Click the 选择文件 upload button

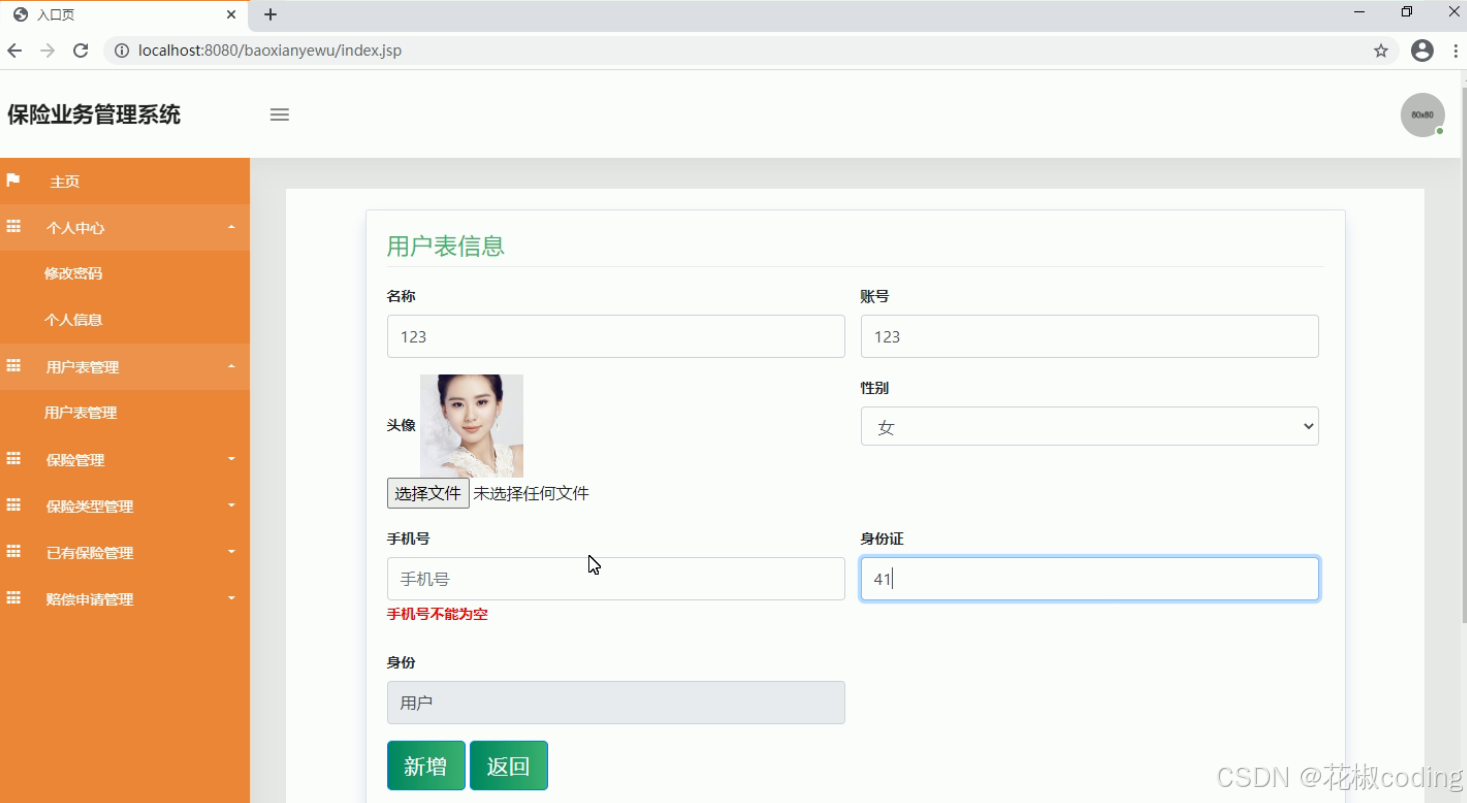click(x=428, y=492)
